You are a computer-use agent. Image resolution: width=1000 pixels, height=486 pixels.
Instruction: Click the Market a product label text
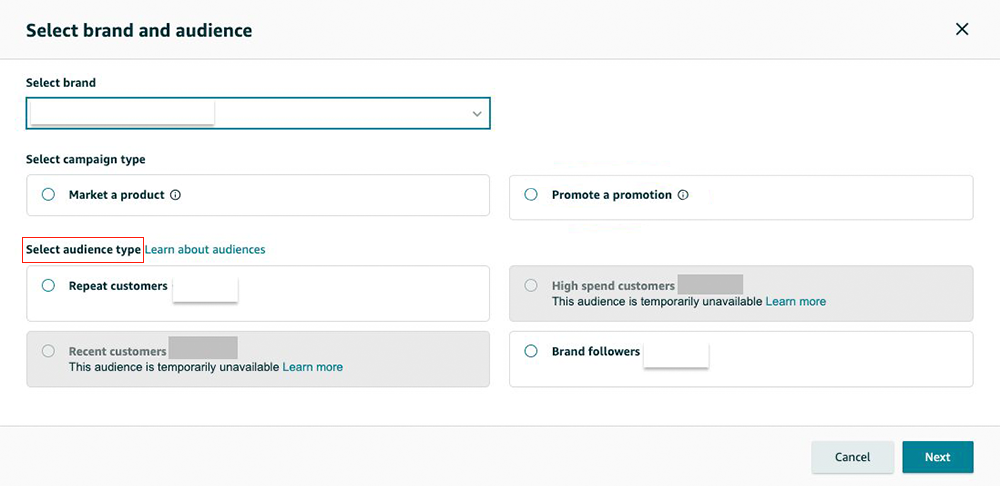[116, 195]
